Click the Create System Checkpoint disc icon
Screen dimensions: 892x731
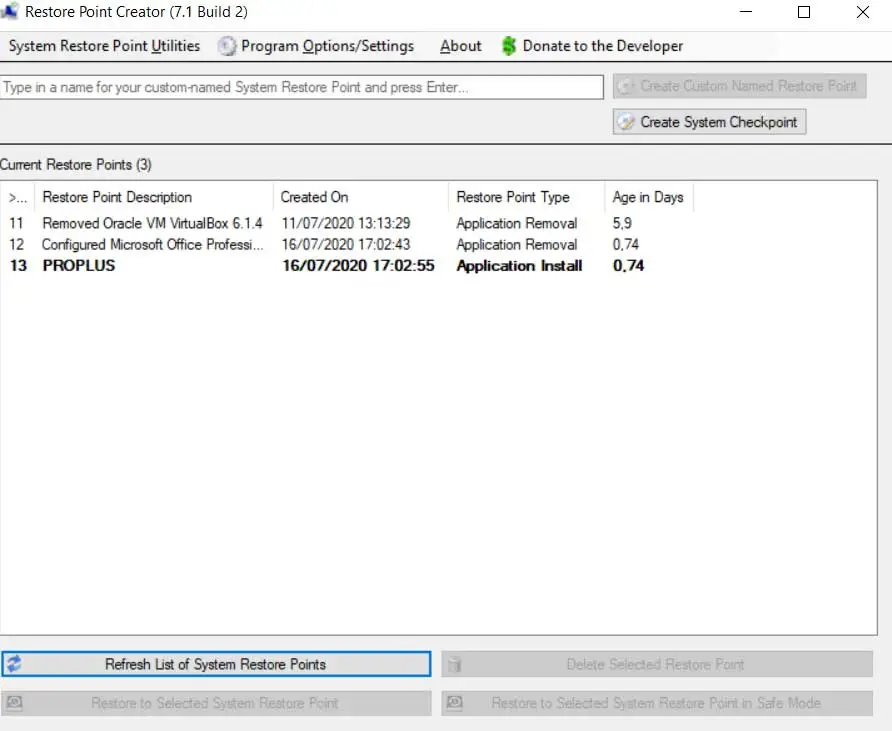point(626,122)
